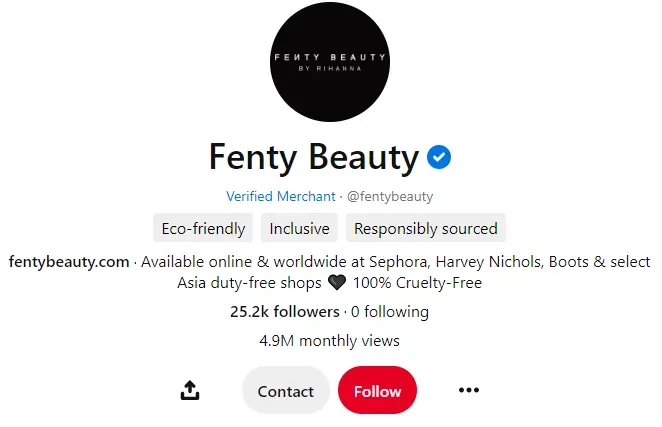This screenshot has height=427, width=662.
Task: Open the 0 following list
Action: pos(390,312)
